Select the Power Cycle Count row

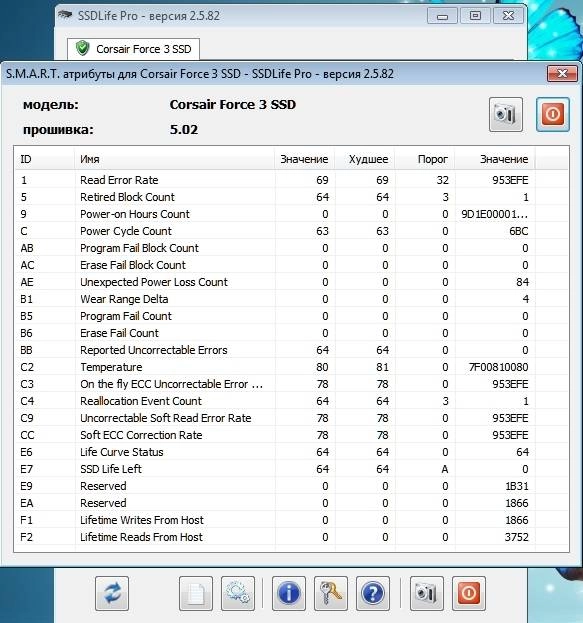(291, 231)
